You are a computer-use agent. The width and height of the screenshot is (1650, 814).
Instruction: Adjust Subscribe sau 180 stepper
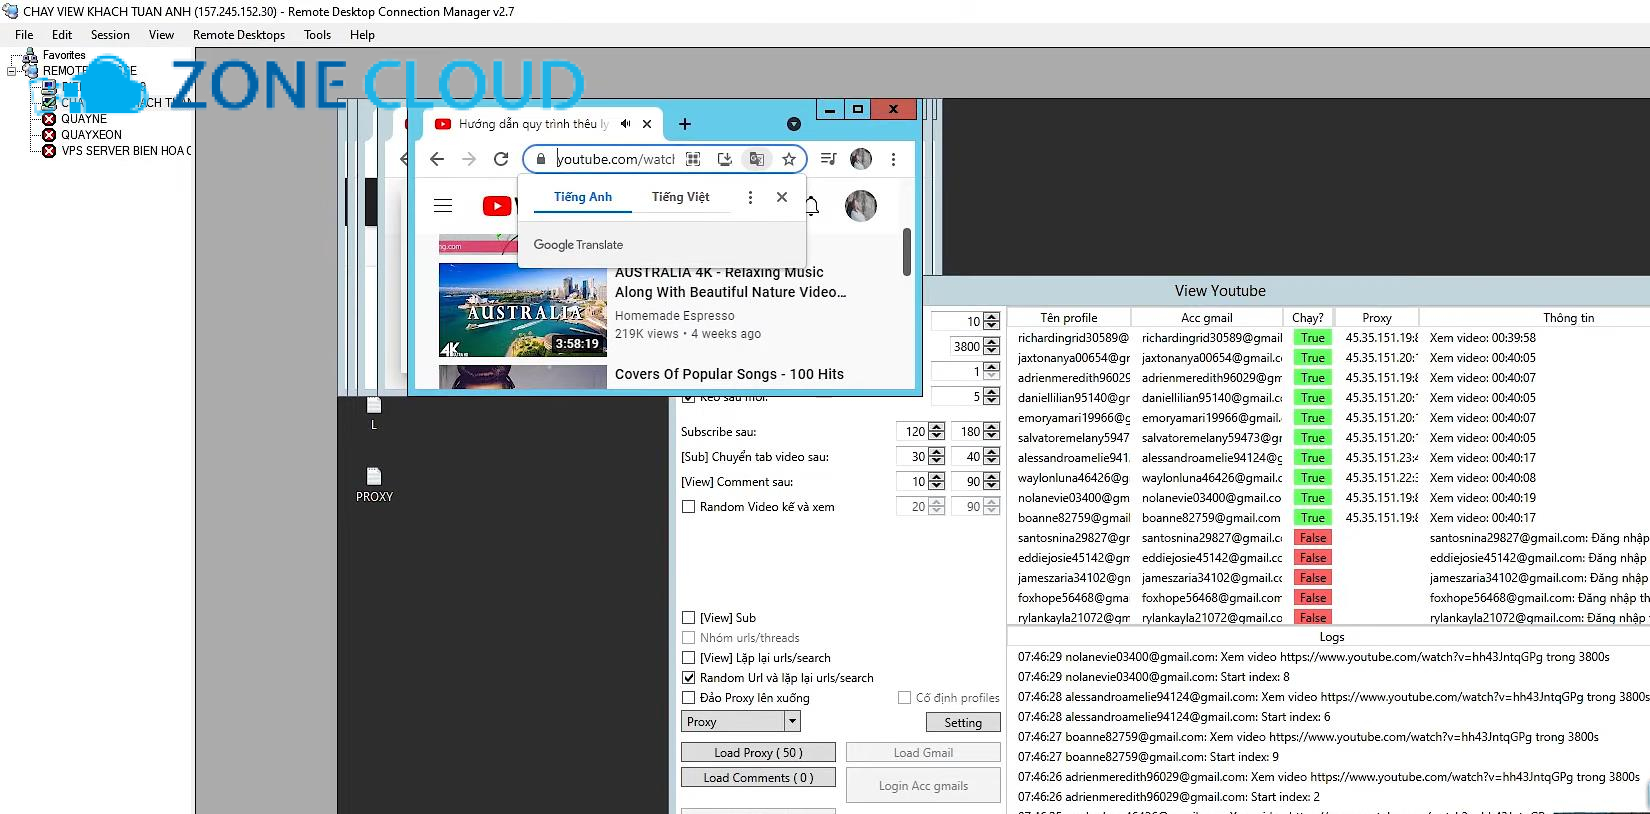tap(991, 432)
